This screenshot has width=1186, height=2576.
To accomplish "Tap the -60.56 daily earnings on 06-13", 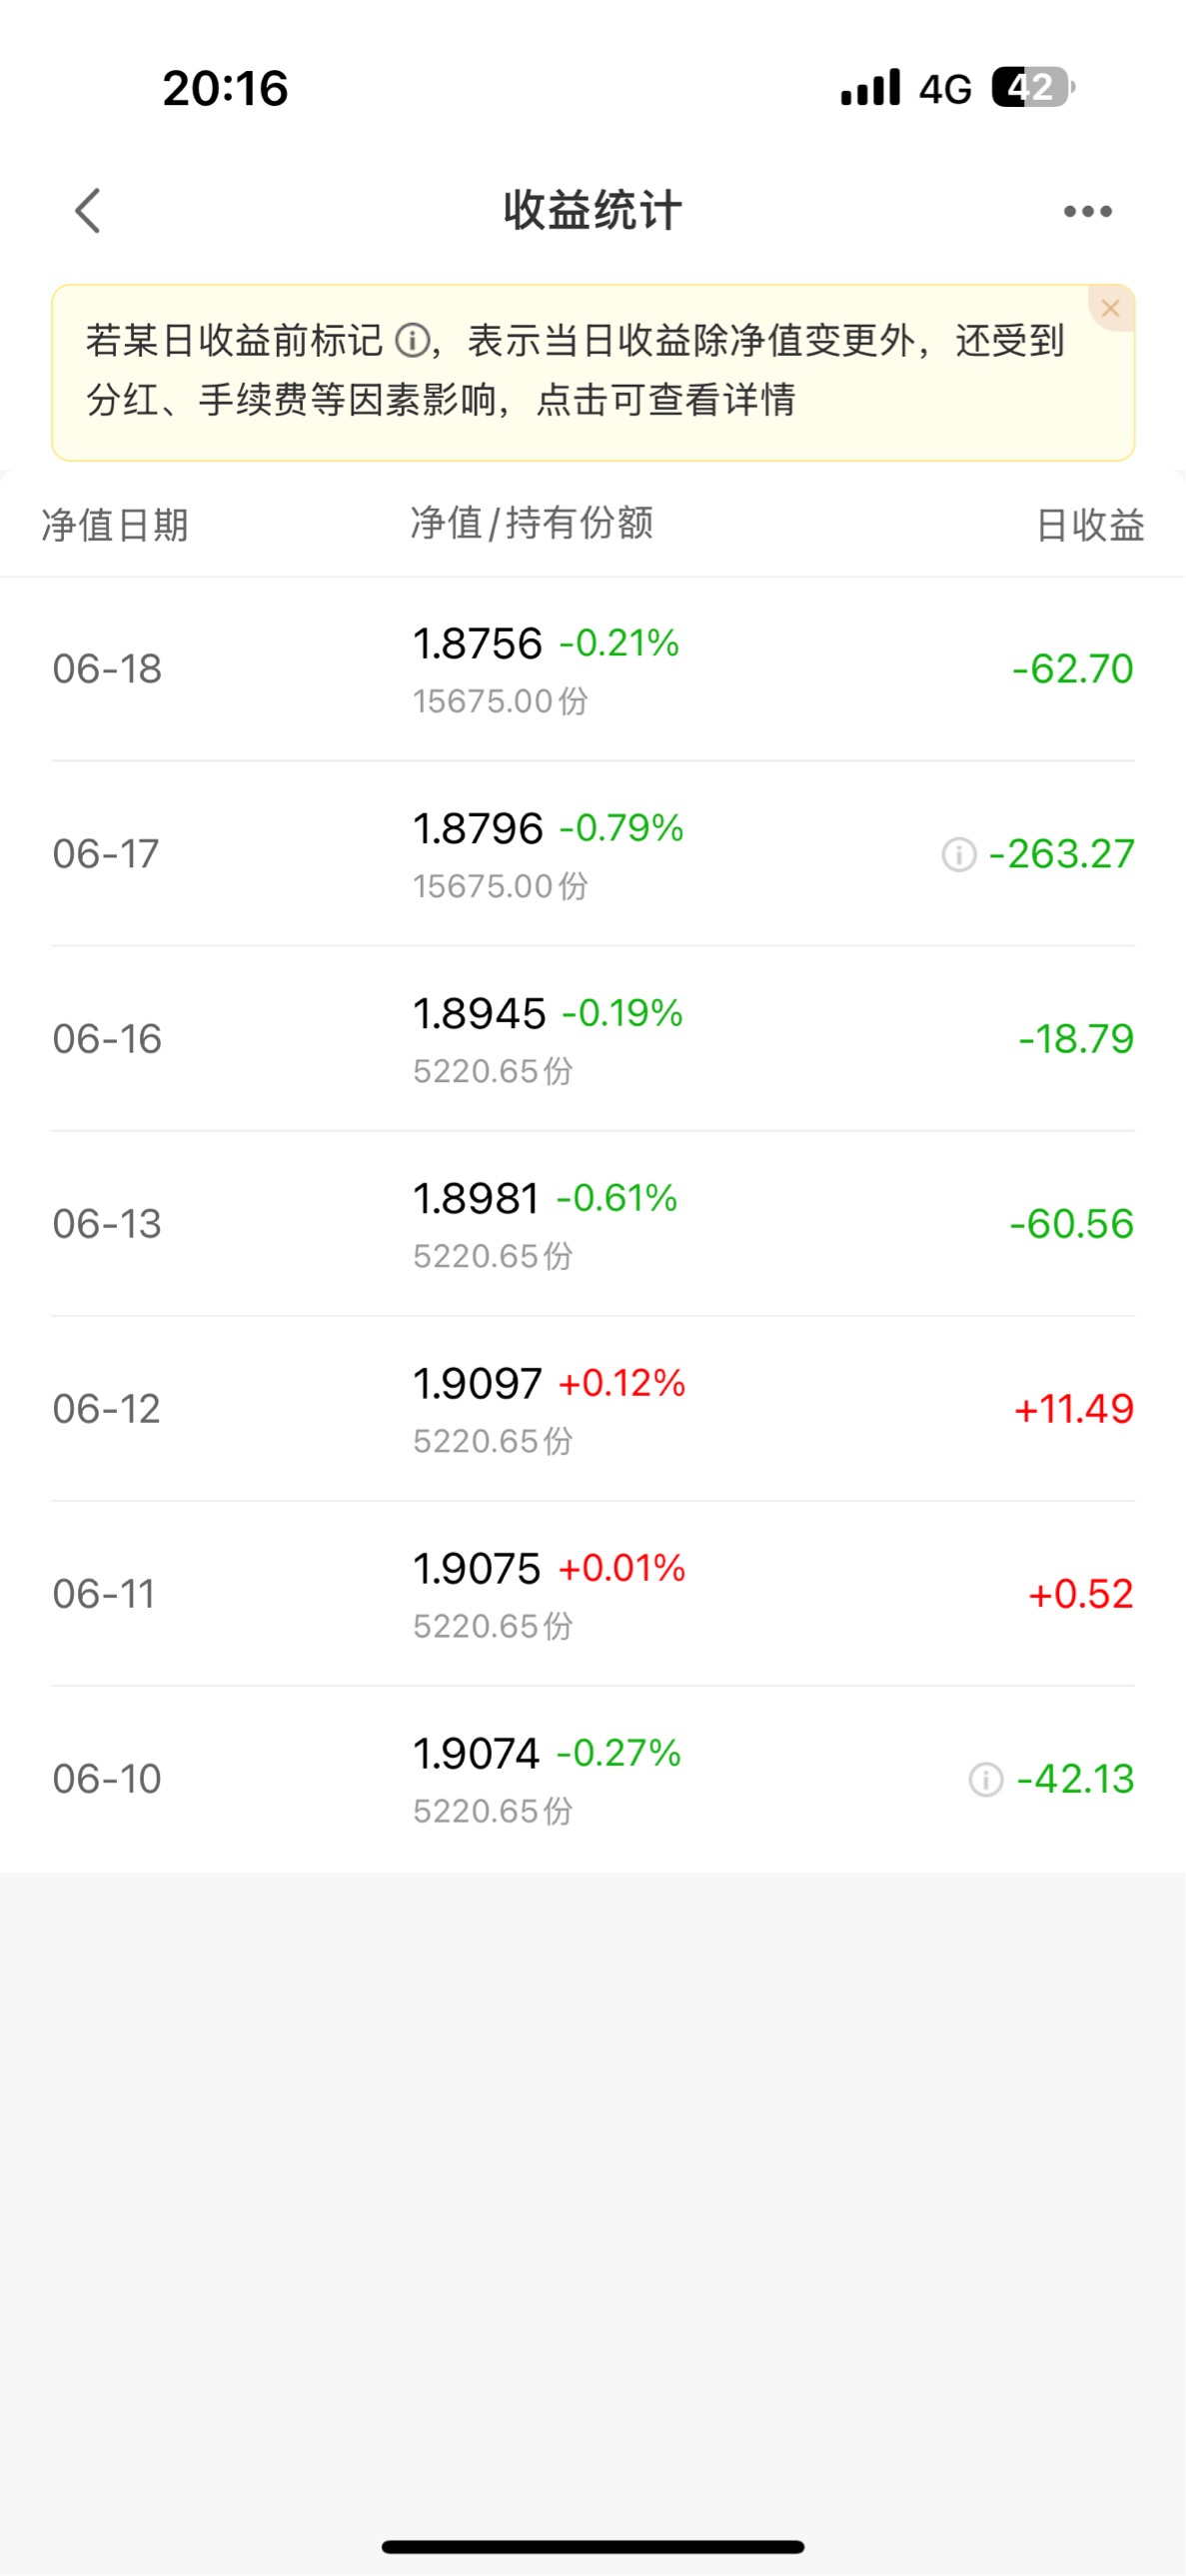I will 1071,1224.
